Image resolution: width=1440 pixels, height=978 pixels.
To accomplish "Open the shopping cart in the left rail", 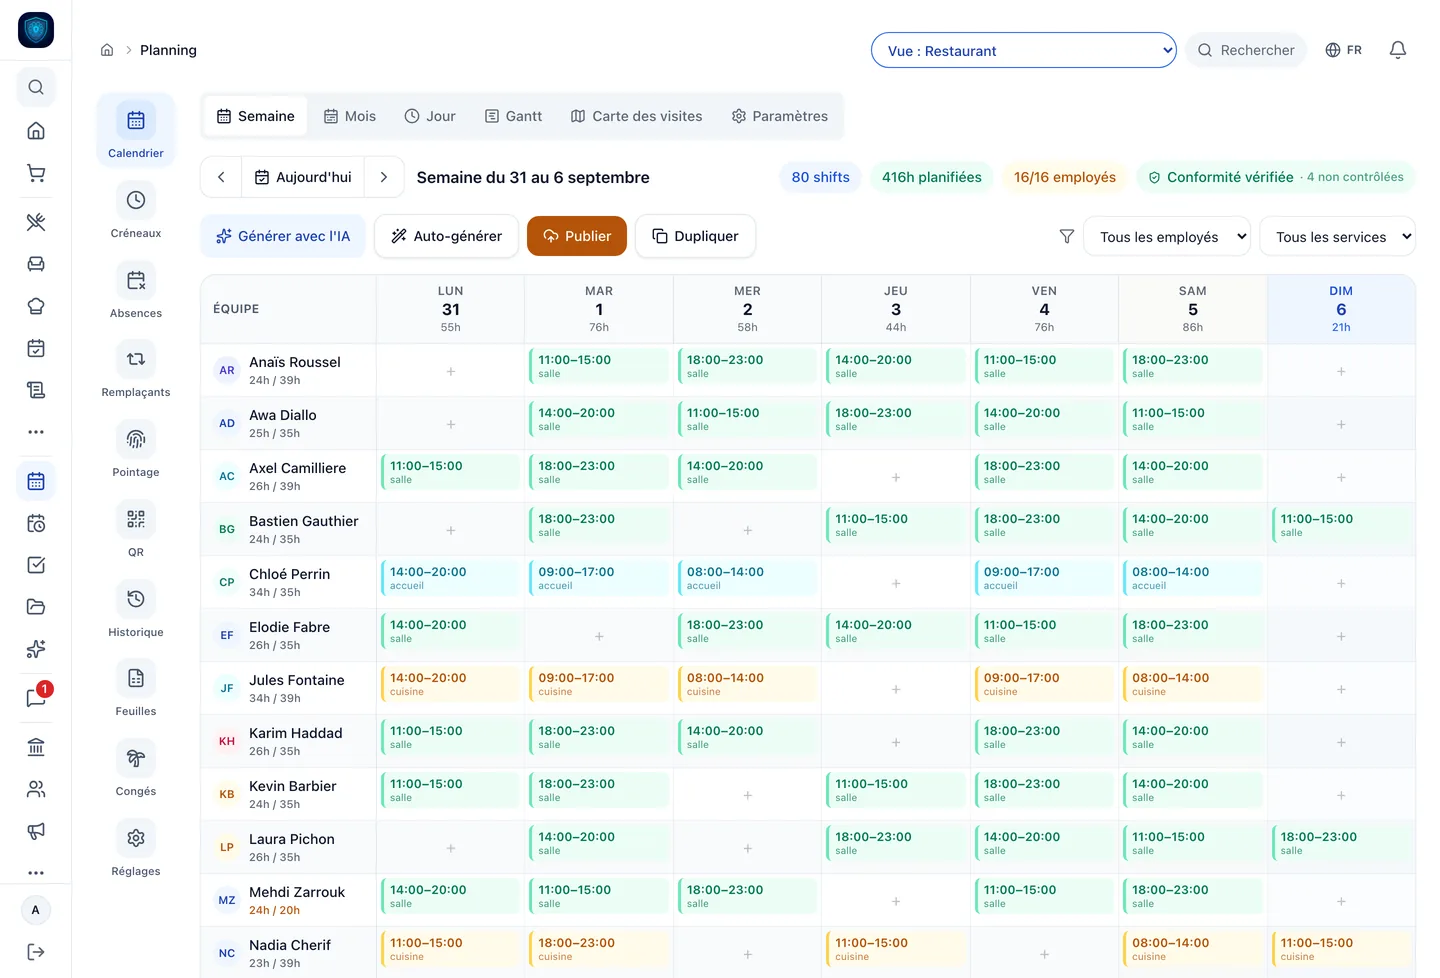I will coord(36,173).
